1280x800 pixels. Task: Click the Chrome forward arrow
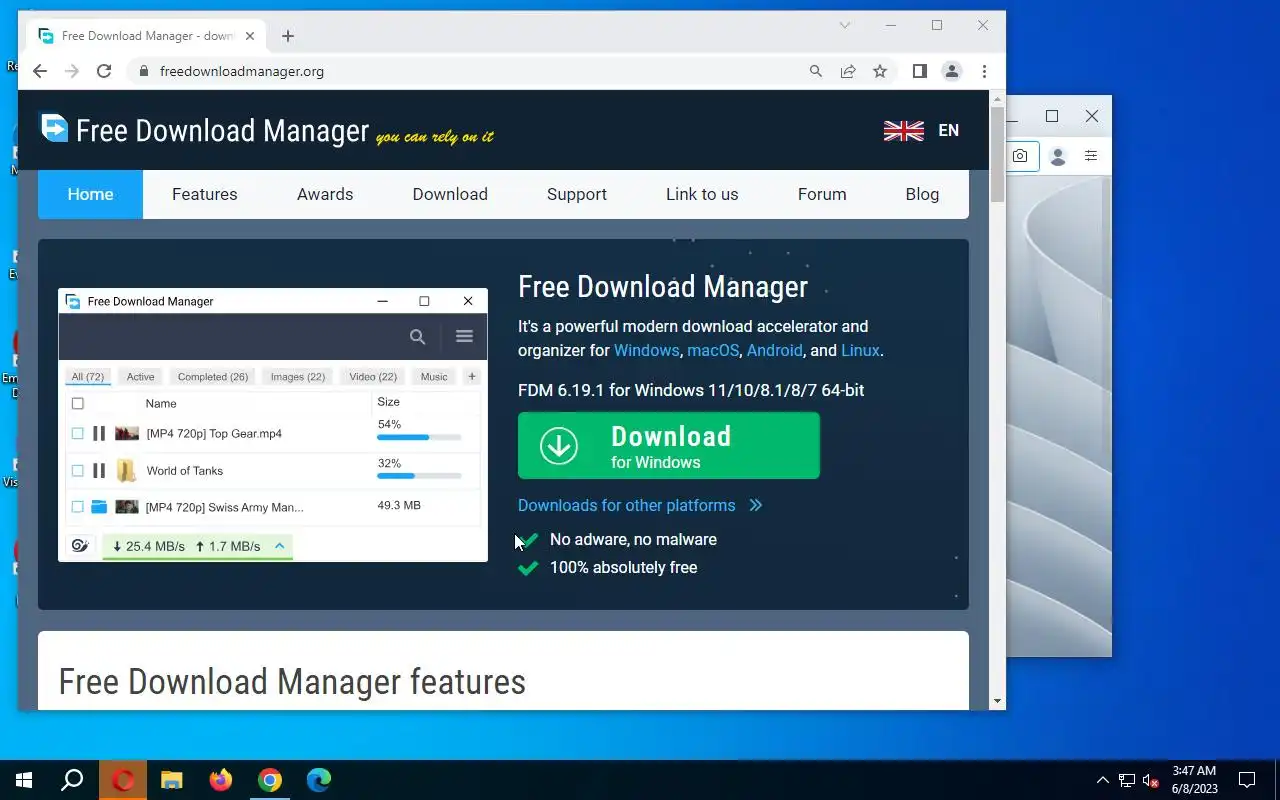click(72, 71)
